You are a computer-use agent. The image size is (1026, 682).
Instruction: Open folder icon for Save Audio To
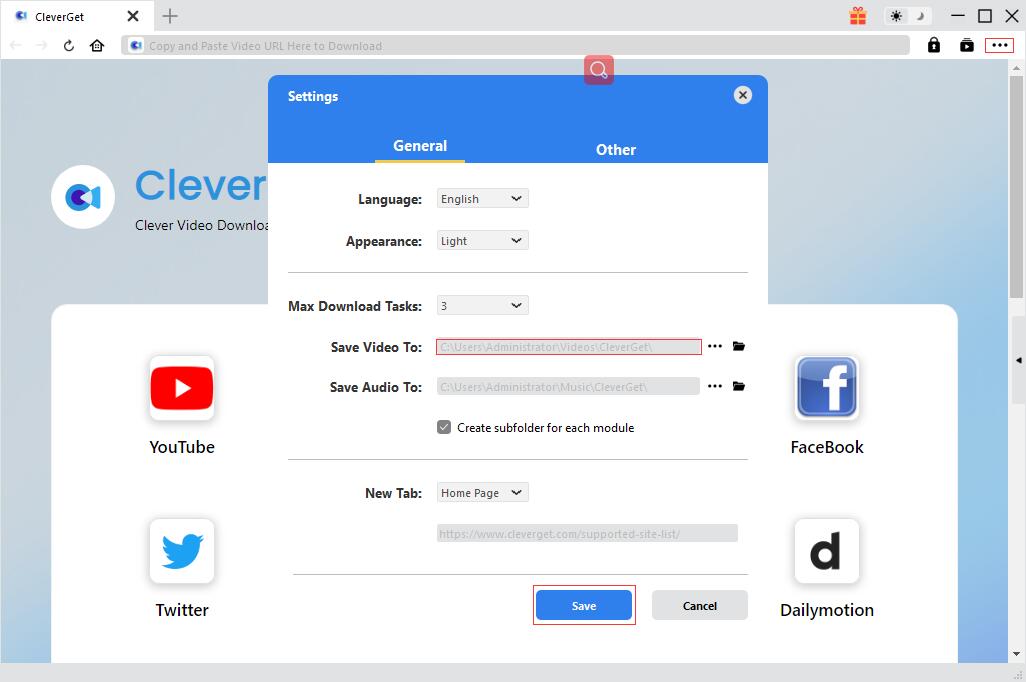739,386
